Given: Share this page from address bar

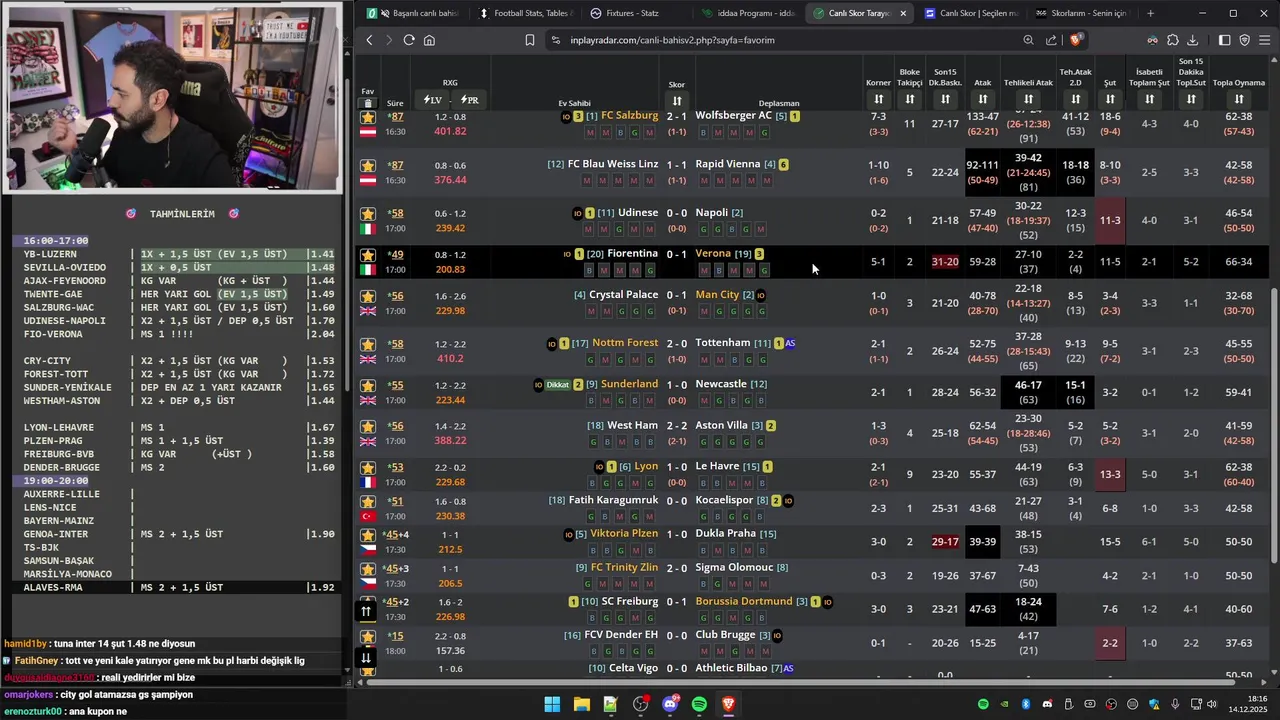Looking at the screenshot, I should click(x=1051, y=40).
